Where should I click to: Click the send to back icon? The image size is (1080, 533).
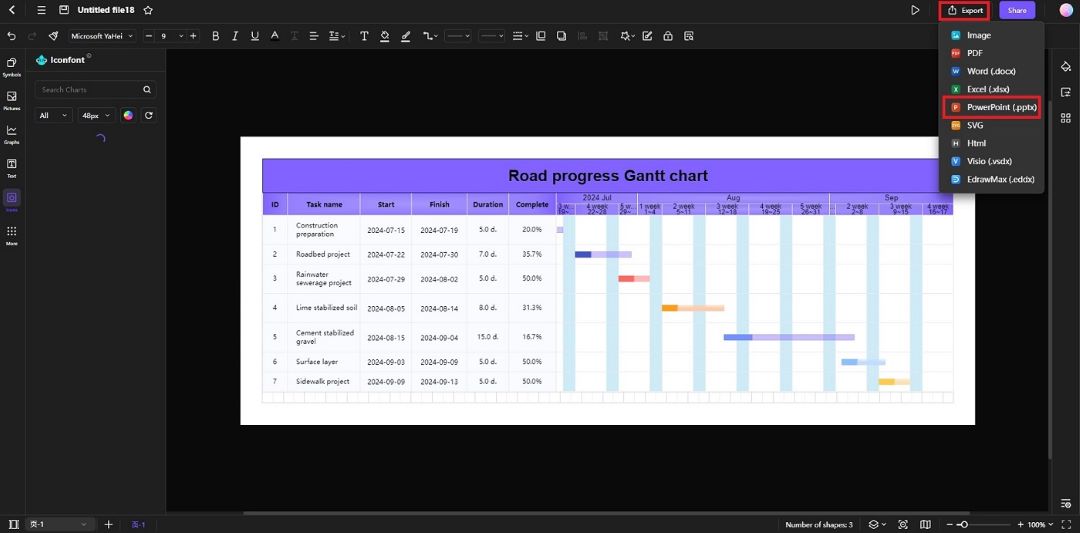pyautogui.click(x=561, y=36)
